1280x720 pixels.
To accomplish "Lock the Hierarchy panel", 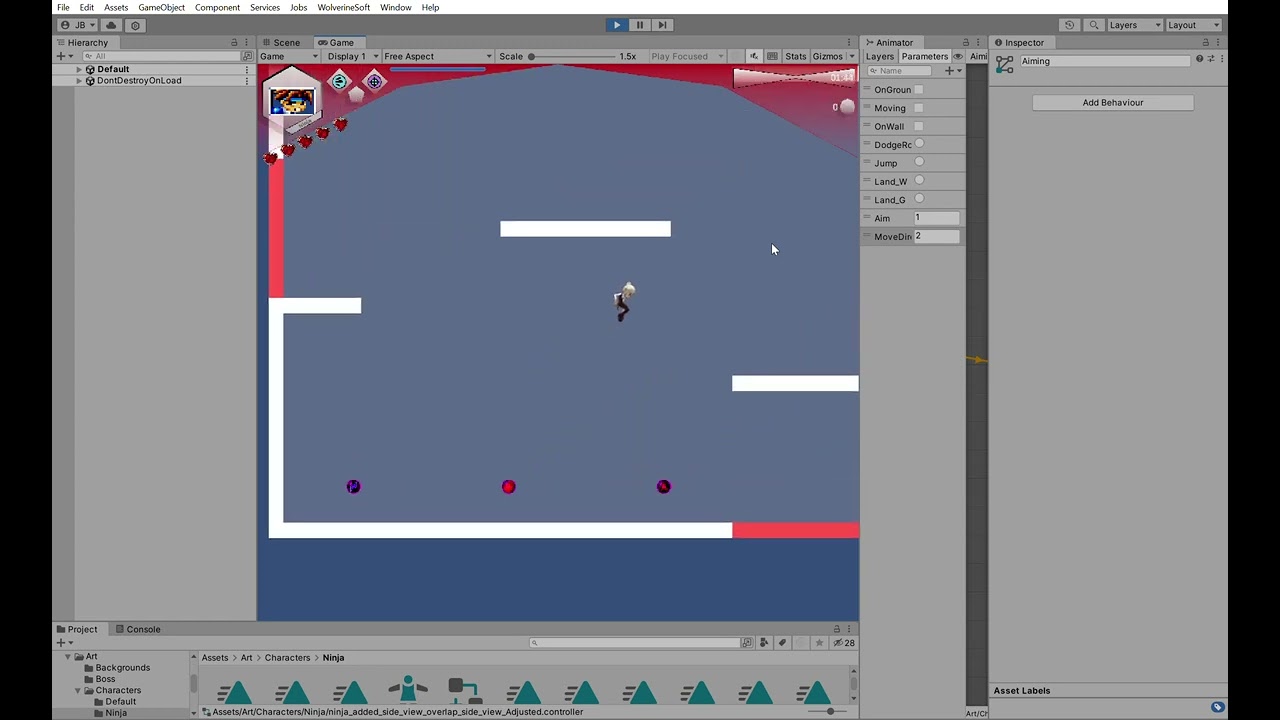I will coord(235,42).
